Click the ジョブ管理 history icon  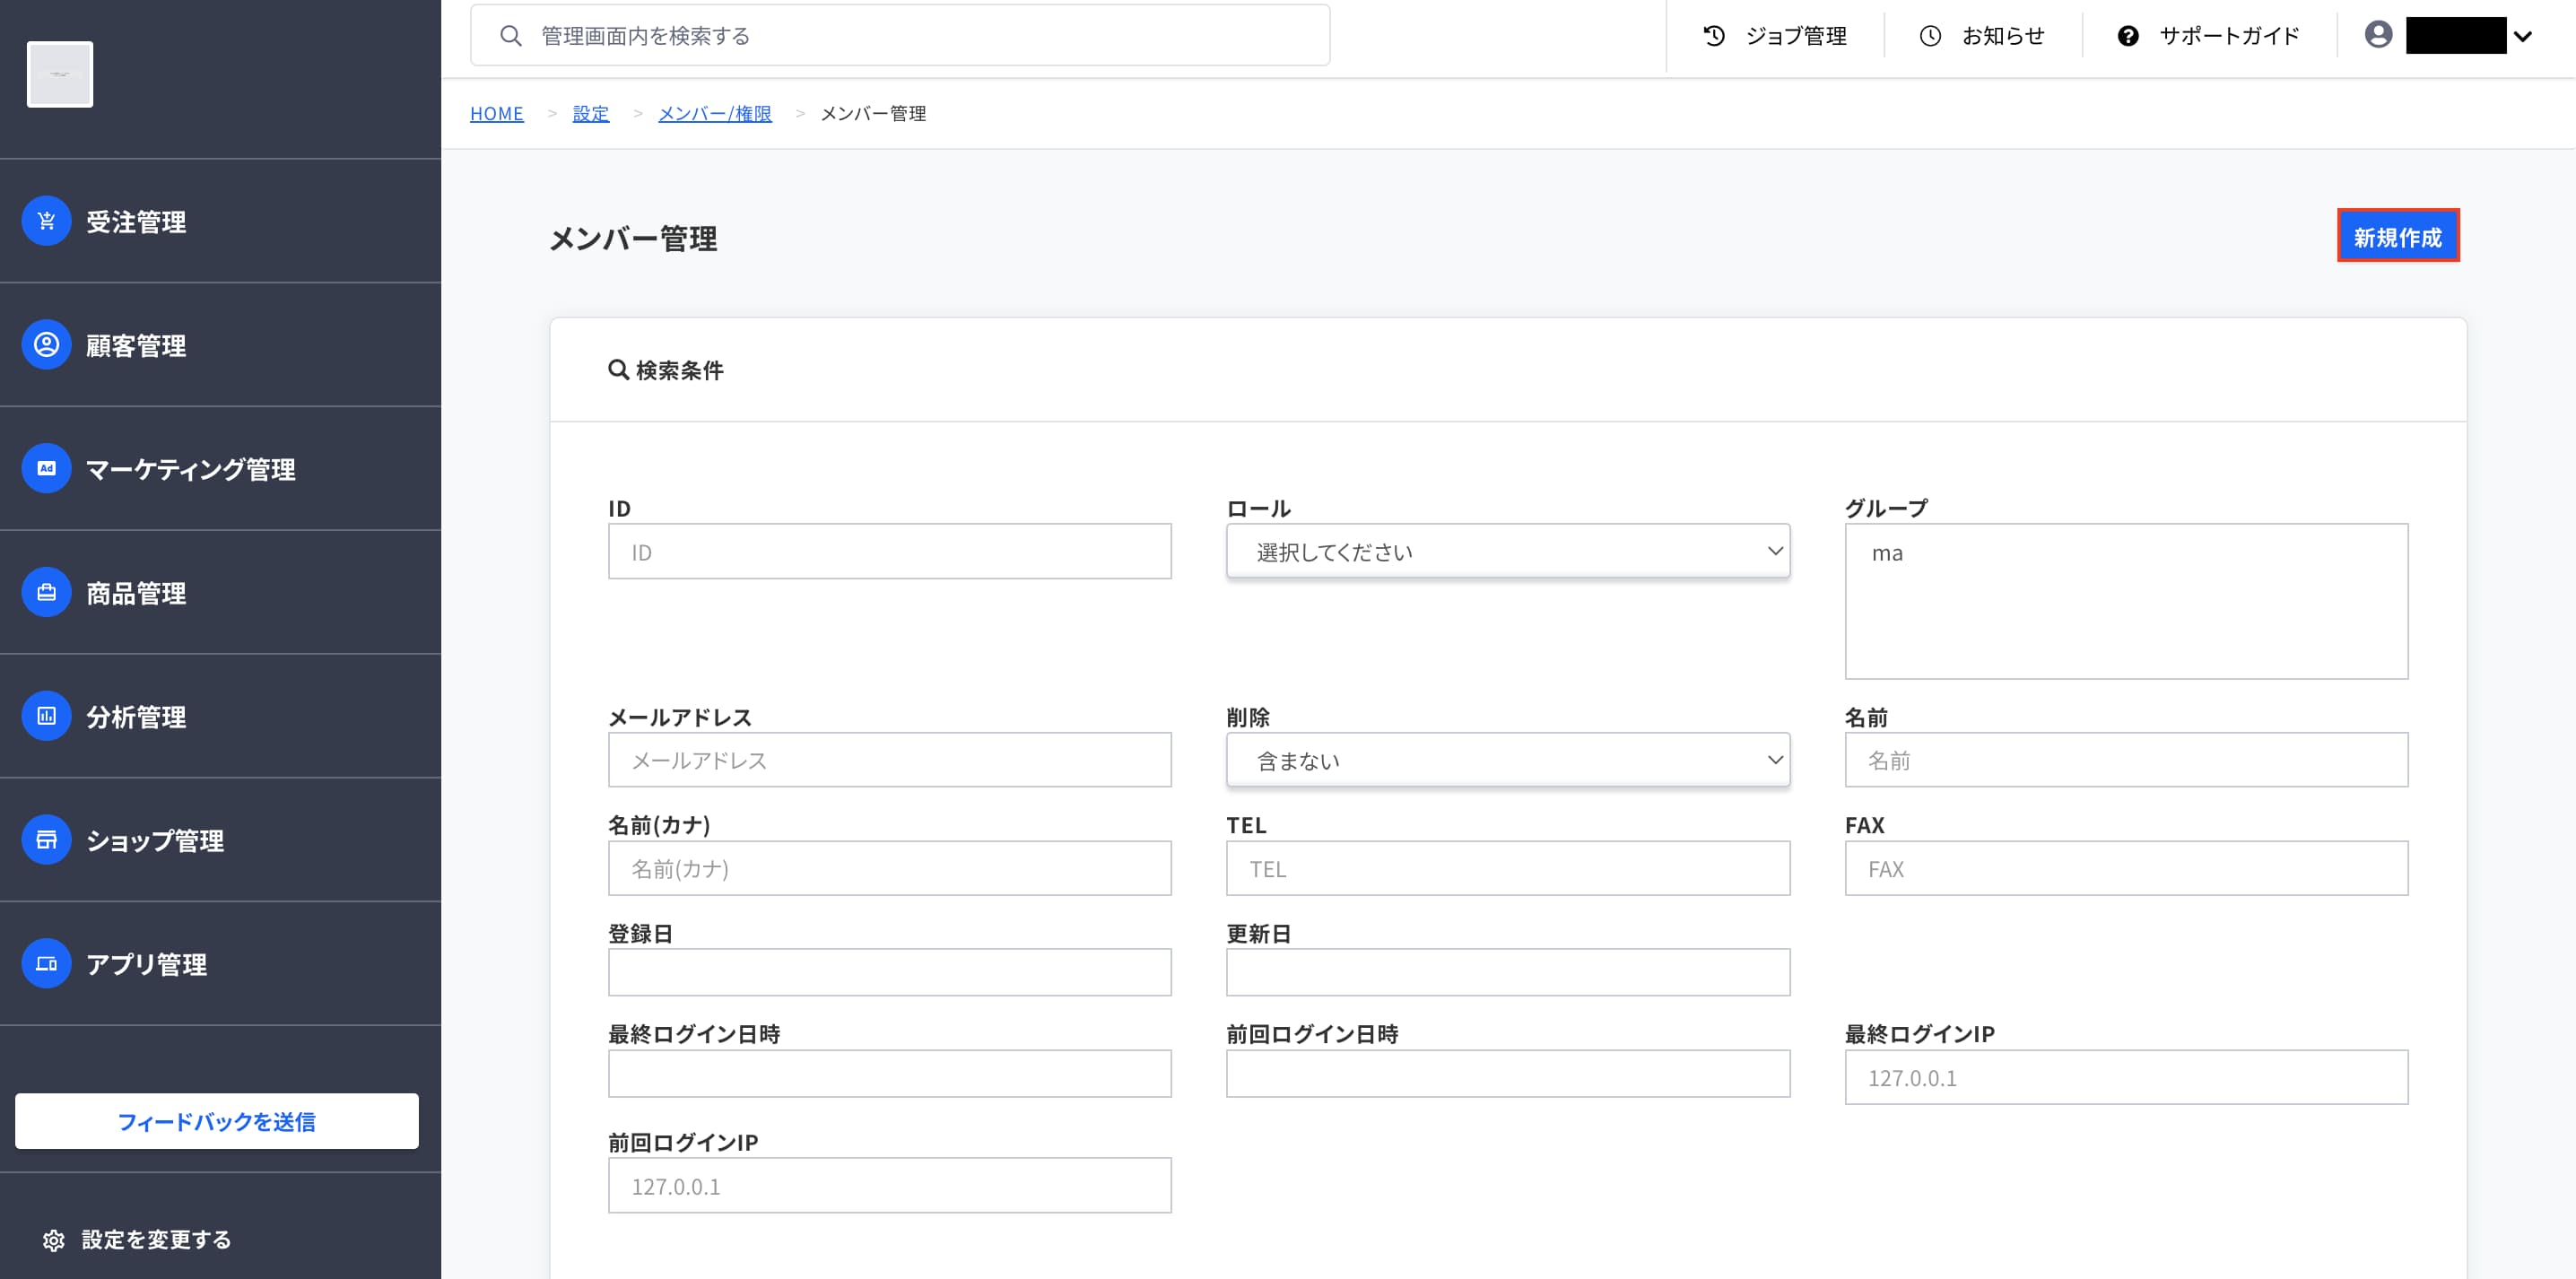[x=1713, y=35]
